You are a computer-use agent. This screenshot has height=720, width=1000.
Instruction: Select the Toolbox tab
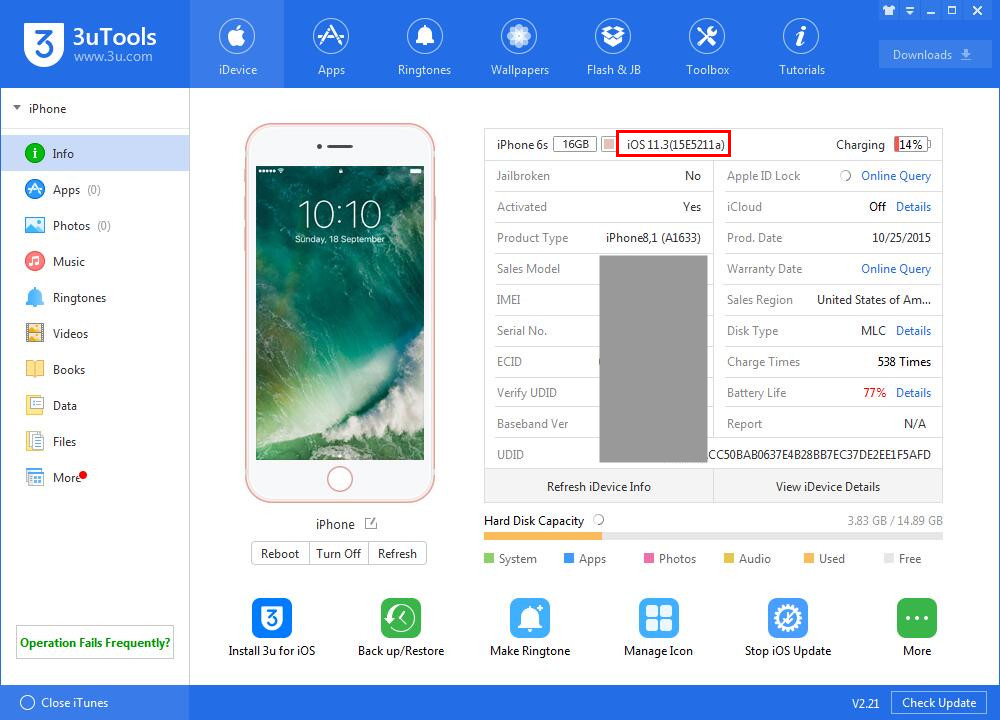point(707,45)
